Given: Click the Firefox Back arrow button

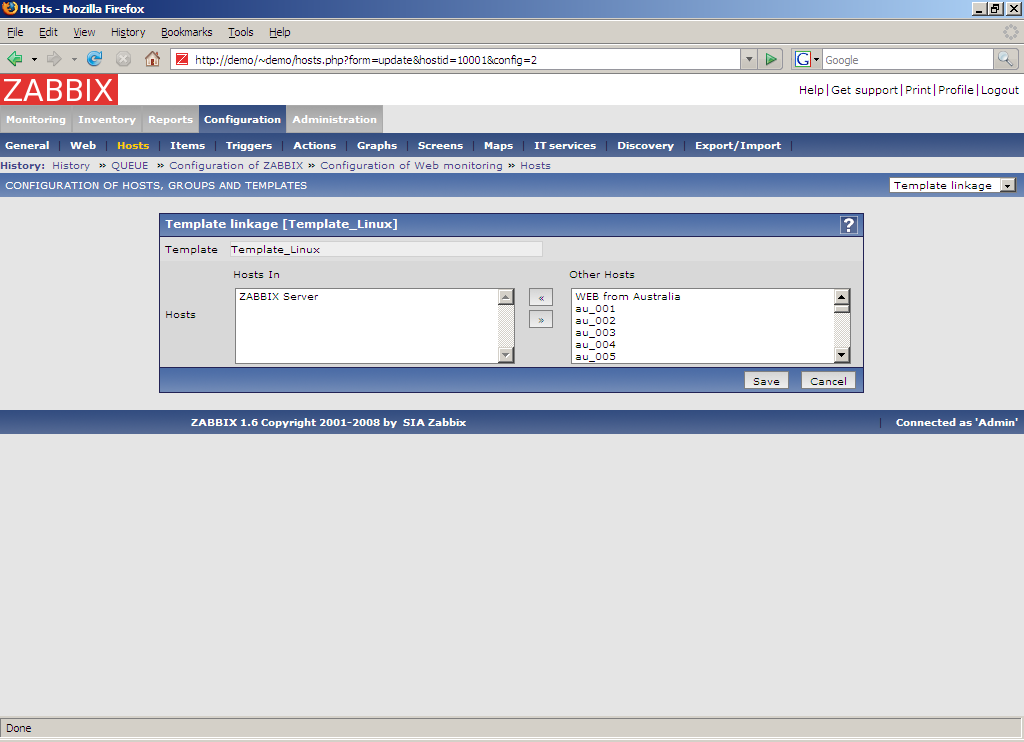Looking at the screenshot, I should tap(14, 59).
